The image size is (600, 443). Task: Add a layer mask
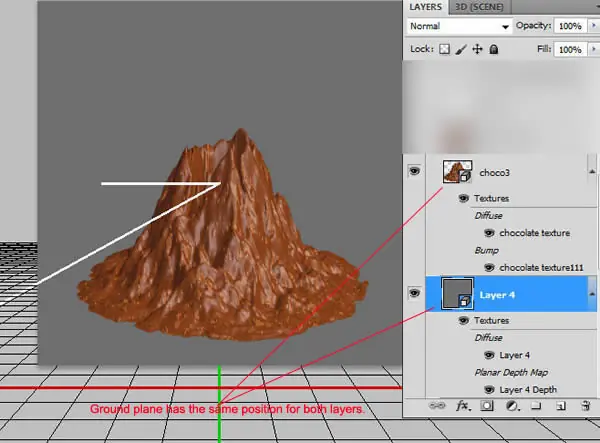(487, 406)
